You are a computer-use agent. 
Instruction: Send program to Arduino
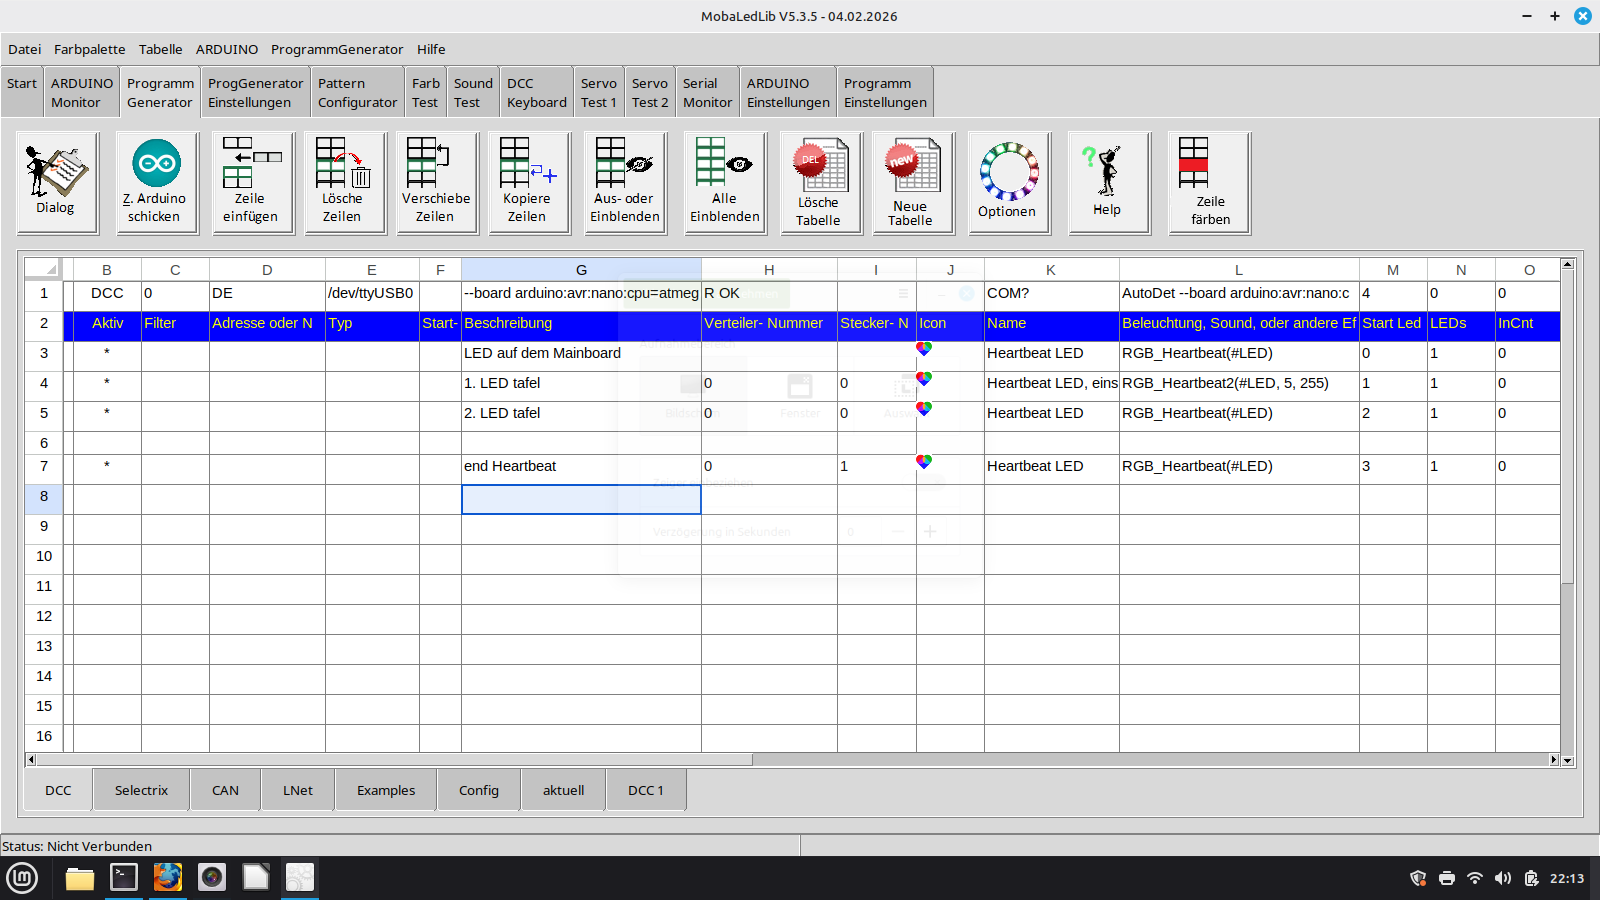[157, 182]
